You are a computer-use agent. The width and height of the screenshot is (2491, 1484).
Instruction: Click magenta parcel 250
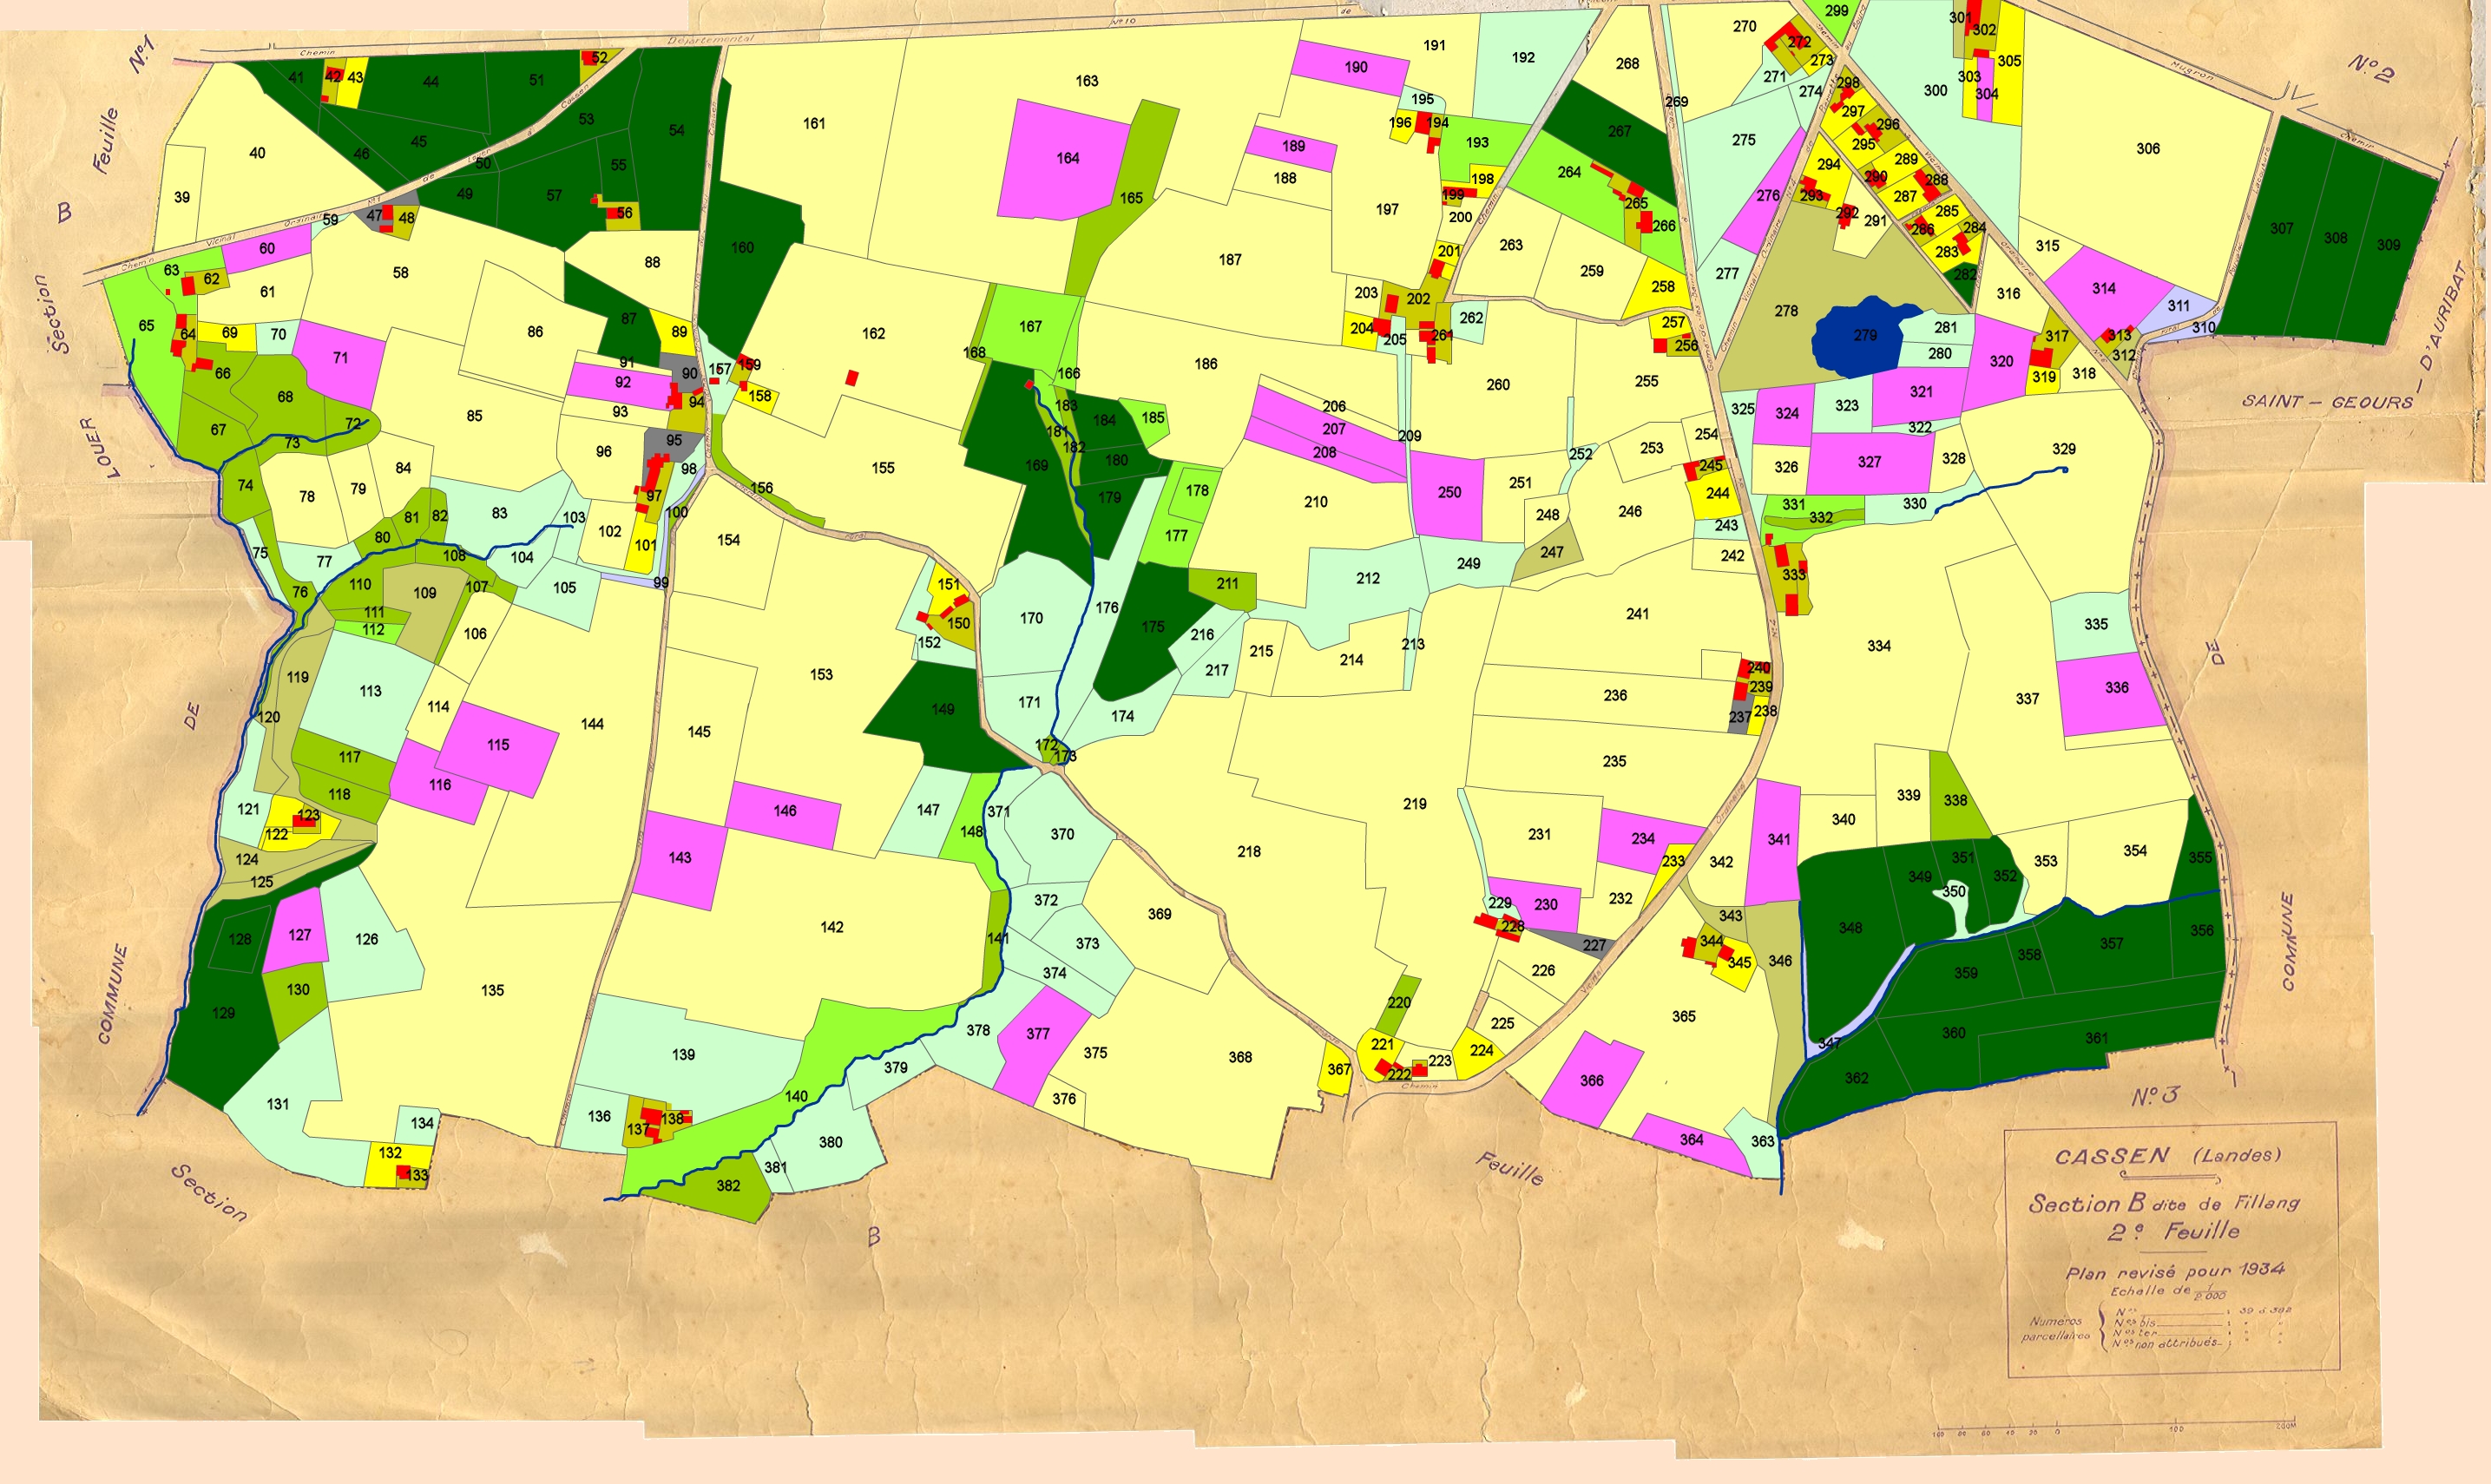1449,493
